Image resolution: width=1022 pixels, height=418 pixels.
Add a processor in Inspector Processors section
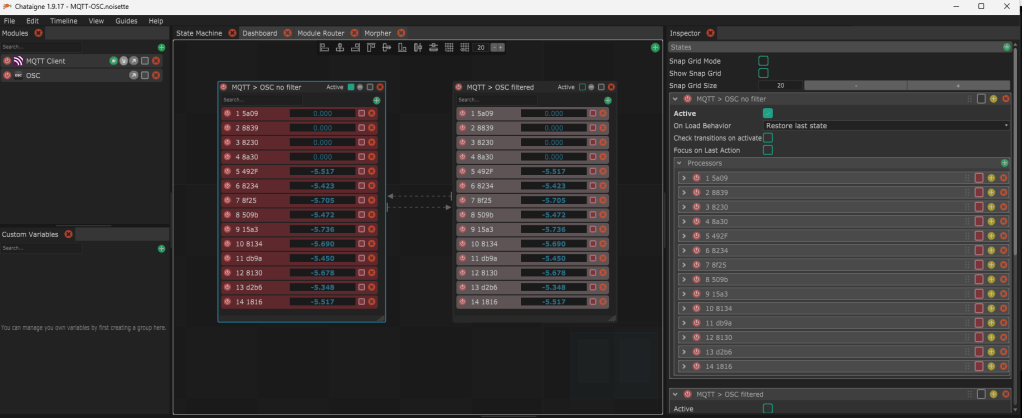coord(1004,162)
